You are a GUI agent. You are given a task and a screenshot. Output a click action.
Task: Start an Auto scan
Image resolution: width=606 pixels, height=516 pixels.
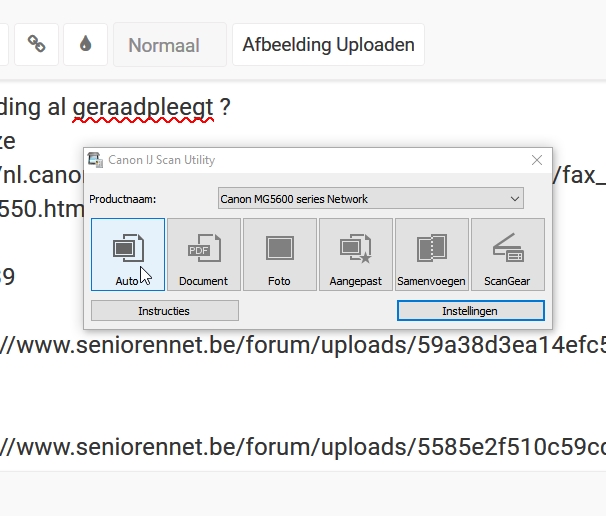pyautogui.click(x=128, y=255)
